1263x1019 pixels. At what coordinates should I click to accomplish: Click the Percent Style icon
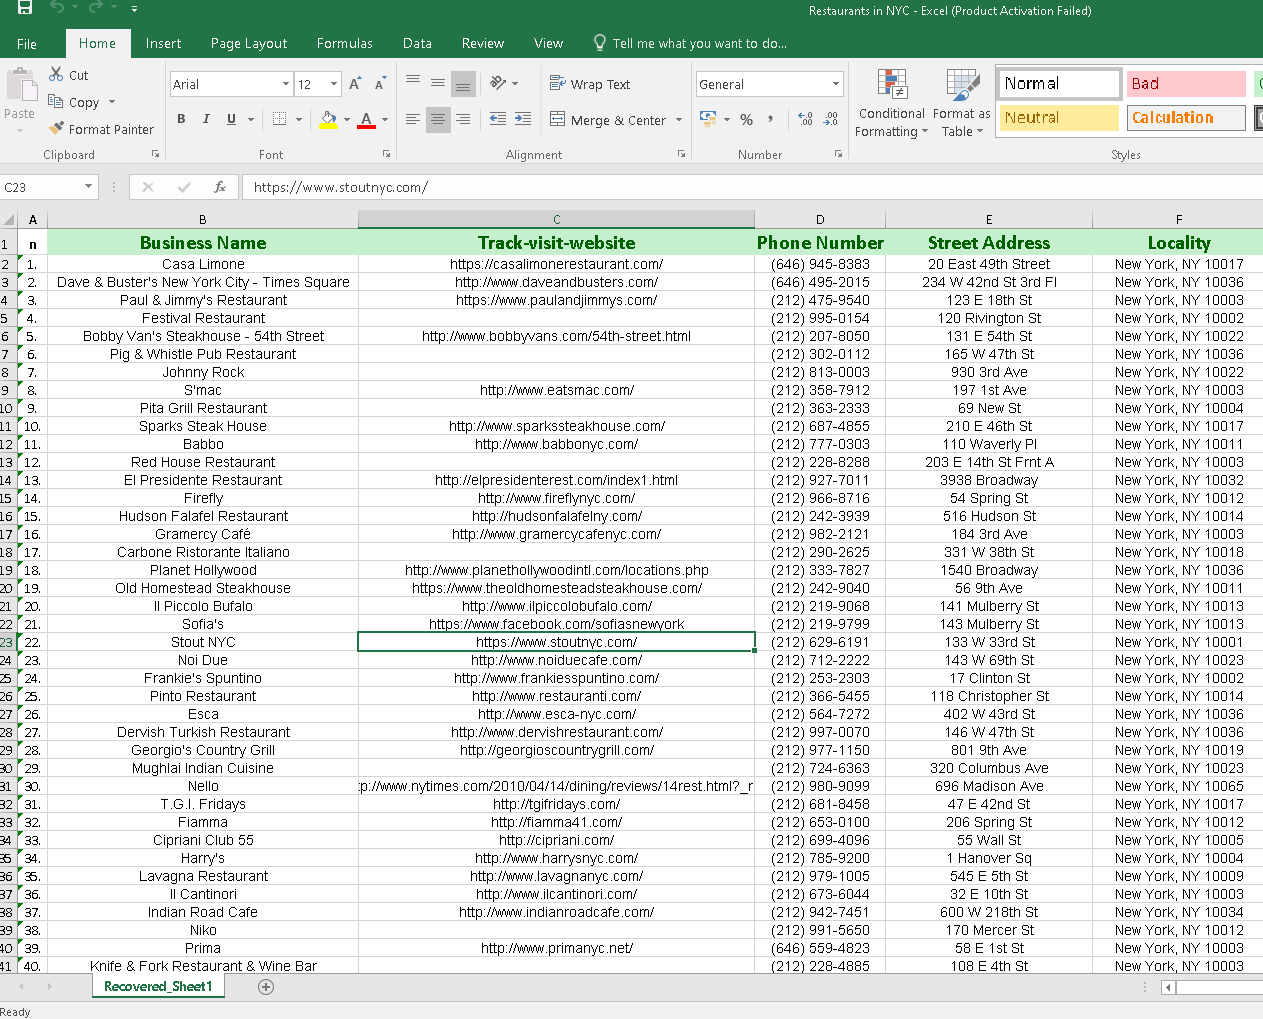point(746,119)
